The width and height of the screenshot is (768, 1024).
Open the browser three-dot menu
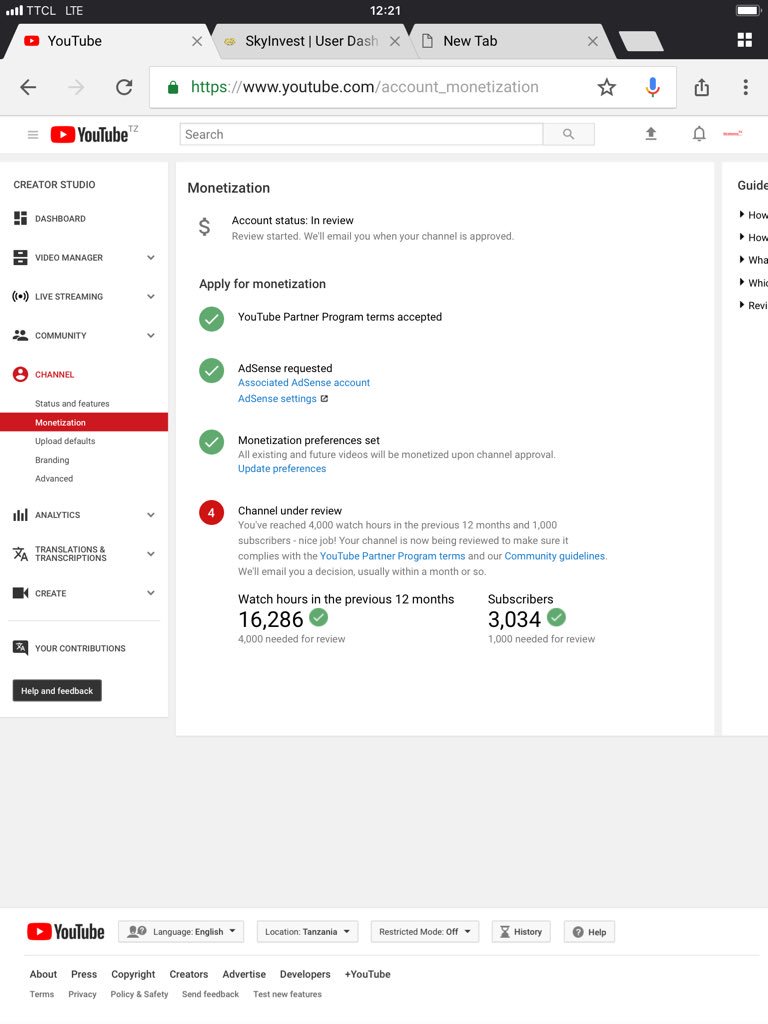pos(746,87)
